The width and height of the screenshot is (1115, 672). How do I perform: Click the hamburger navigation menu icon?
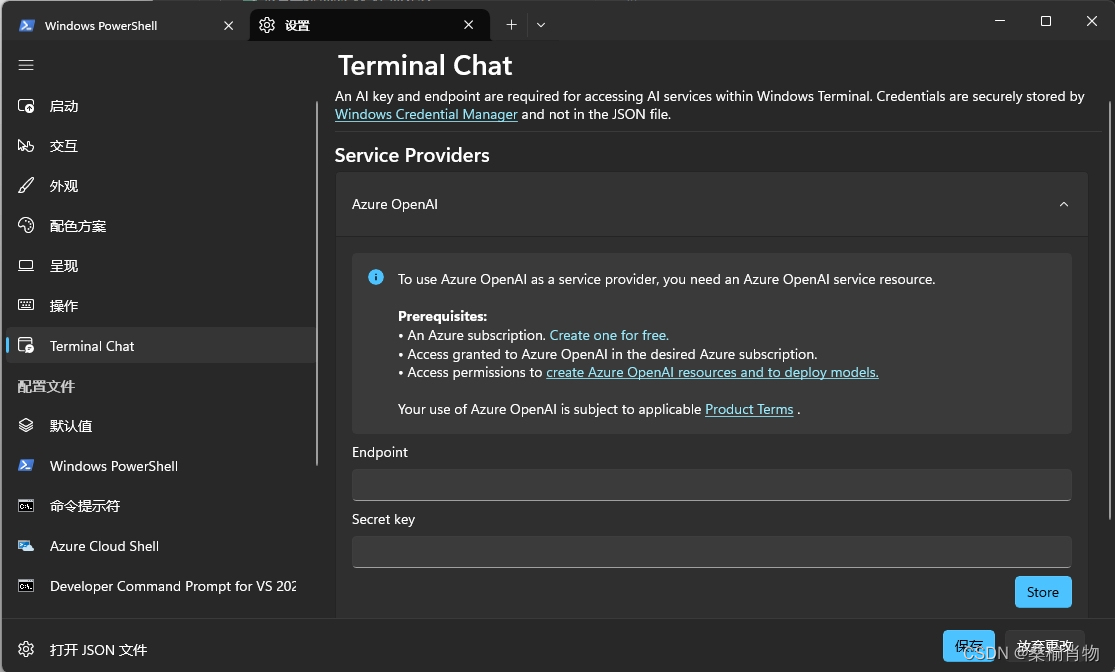coord(26,65)
